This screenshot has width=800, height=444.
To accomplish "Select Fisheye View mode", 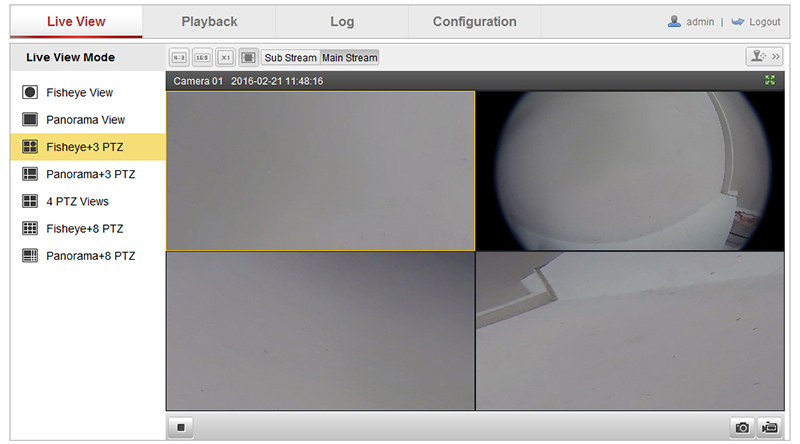I will 79,92.
